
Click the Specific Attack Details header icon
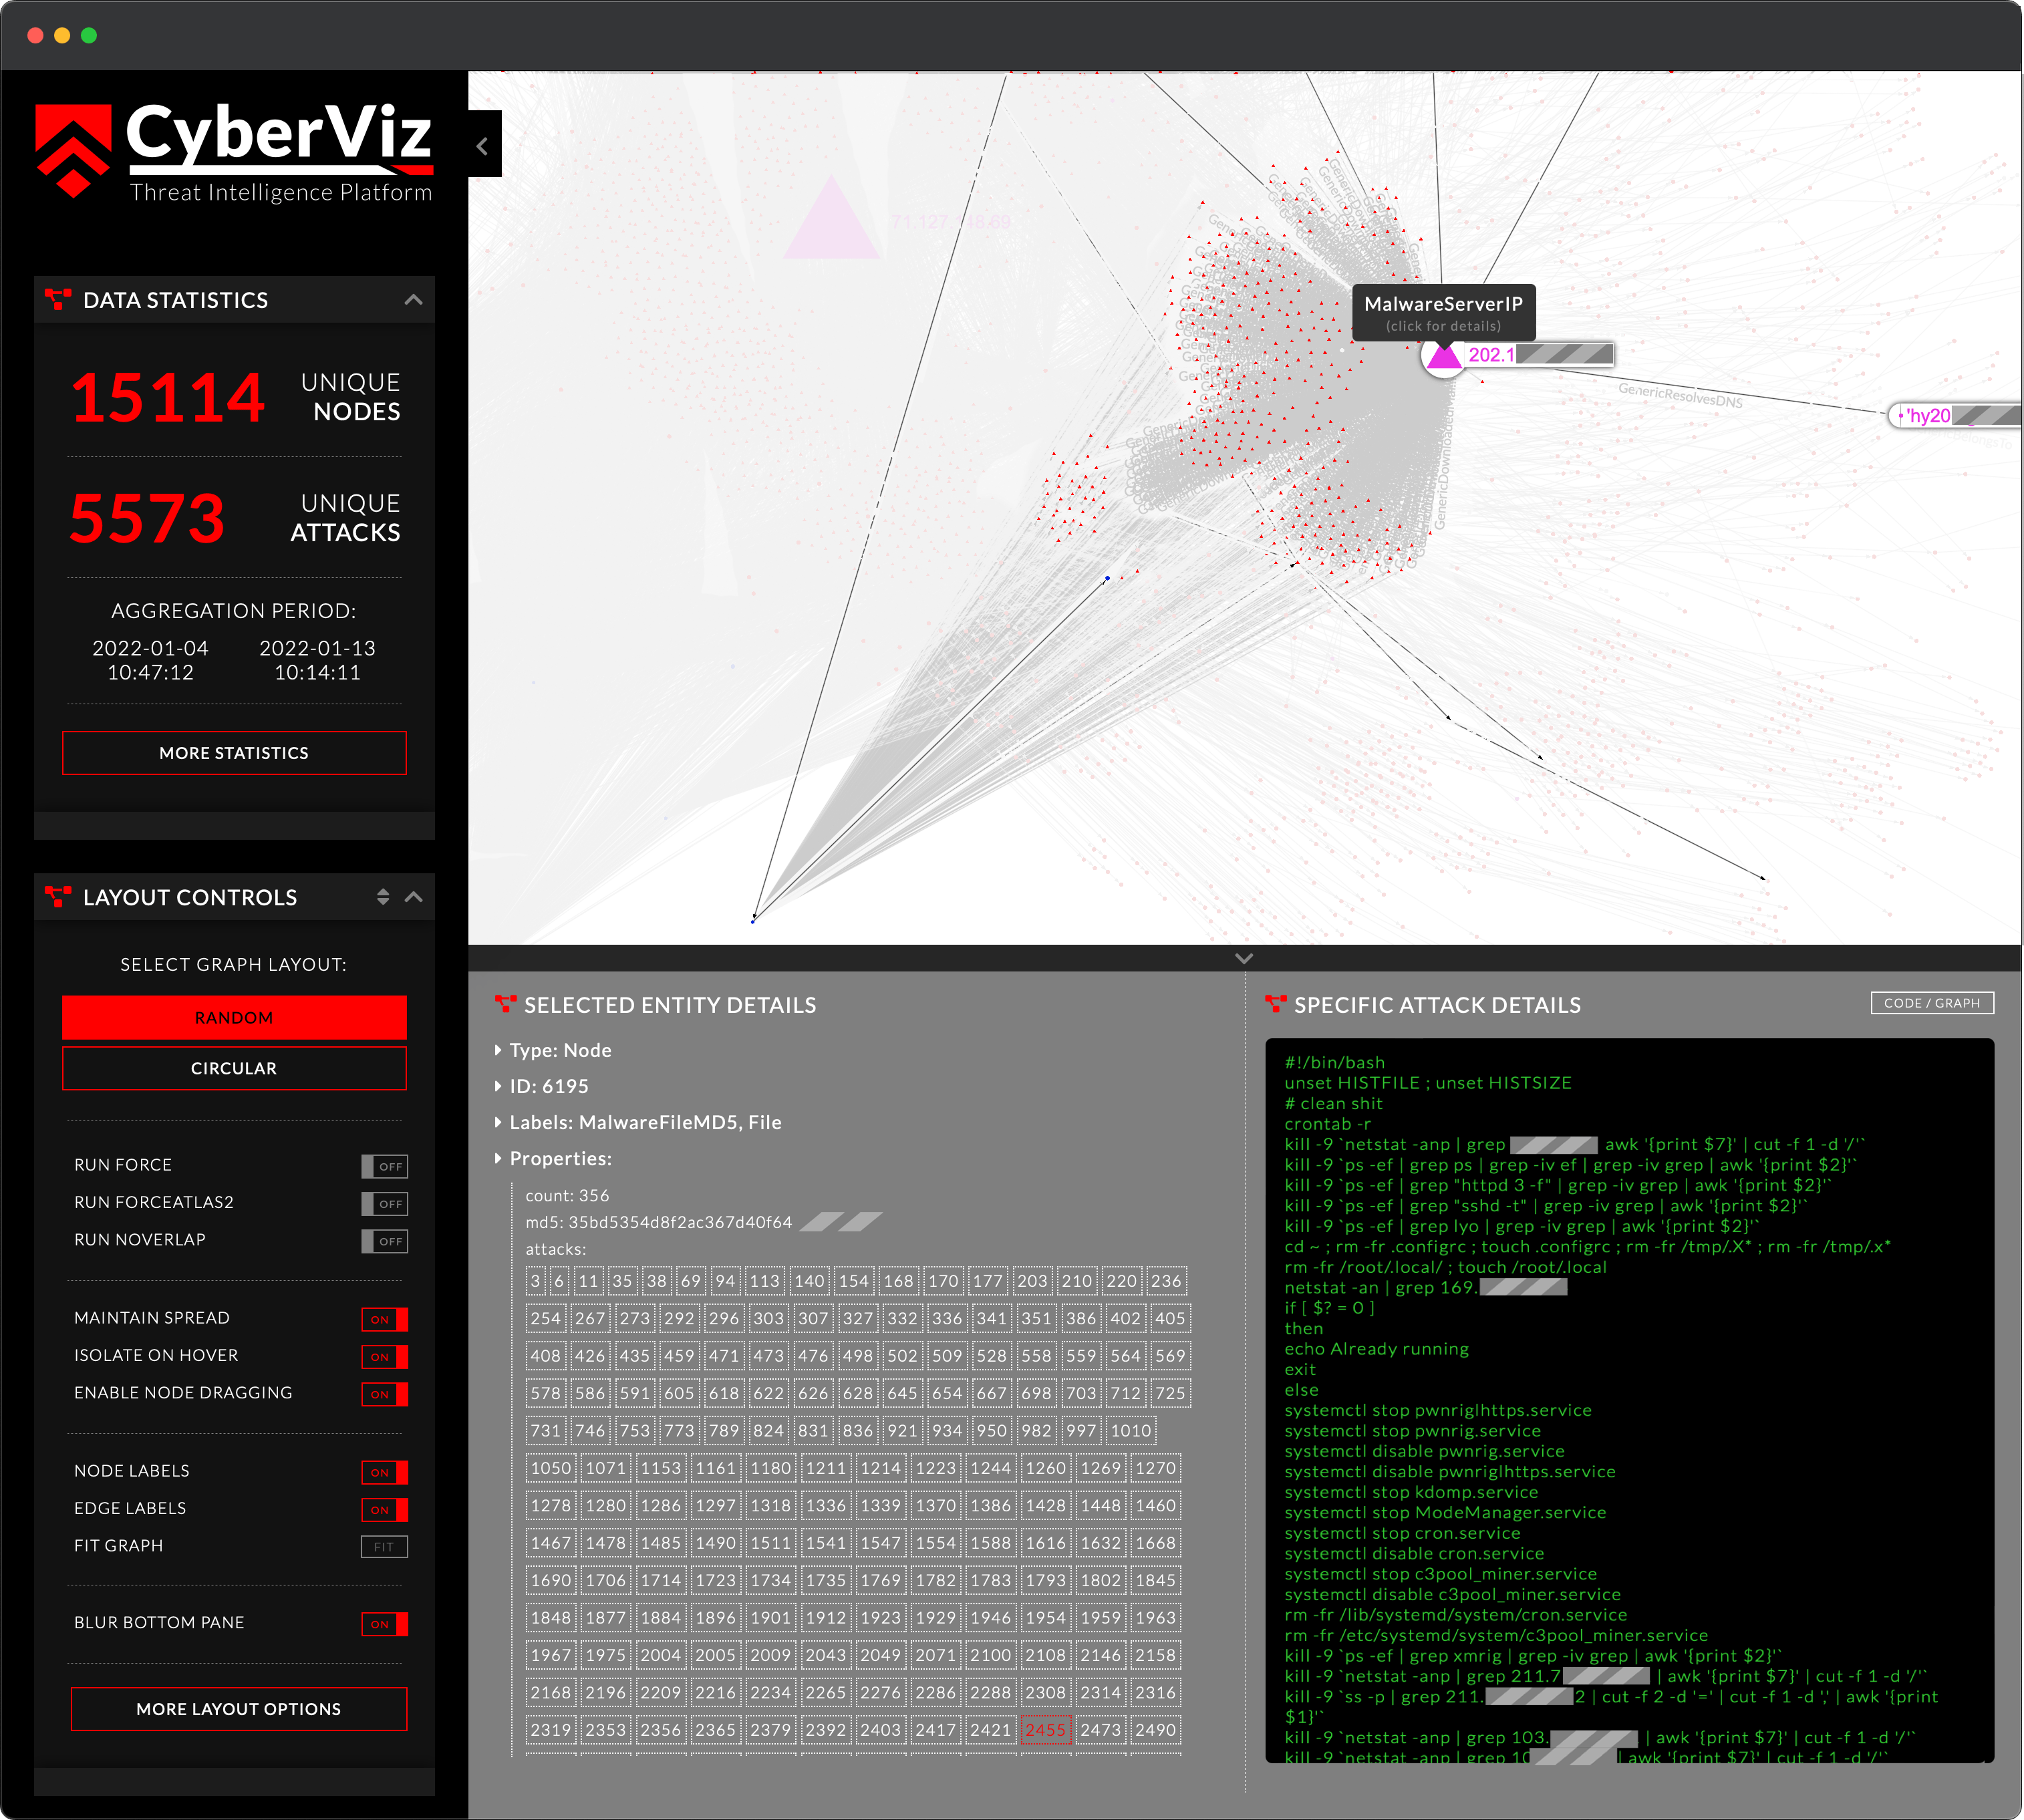[x=1275, y=1004]
